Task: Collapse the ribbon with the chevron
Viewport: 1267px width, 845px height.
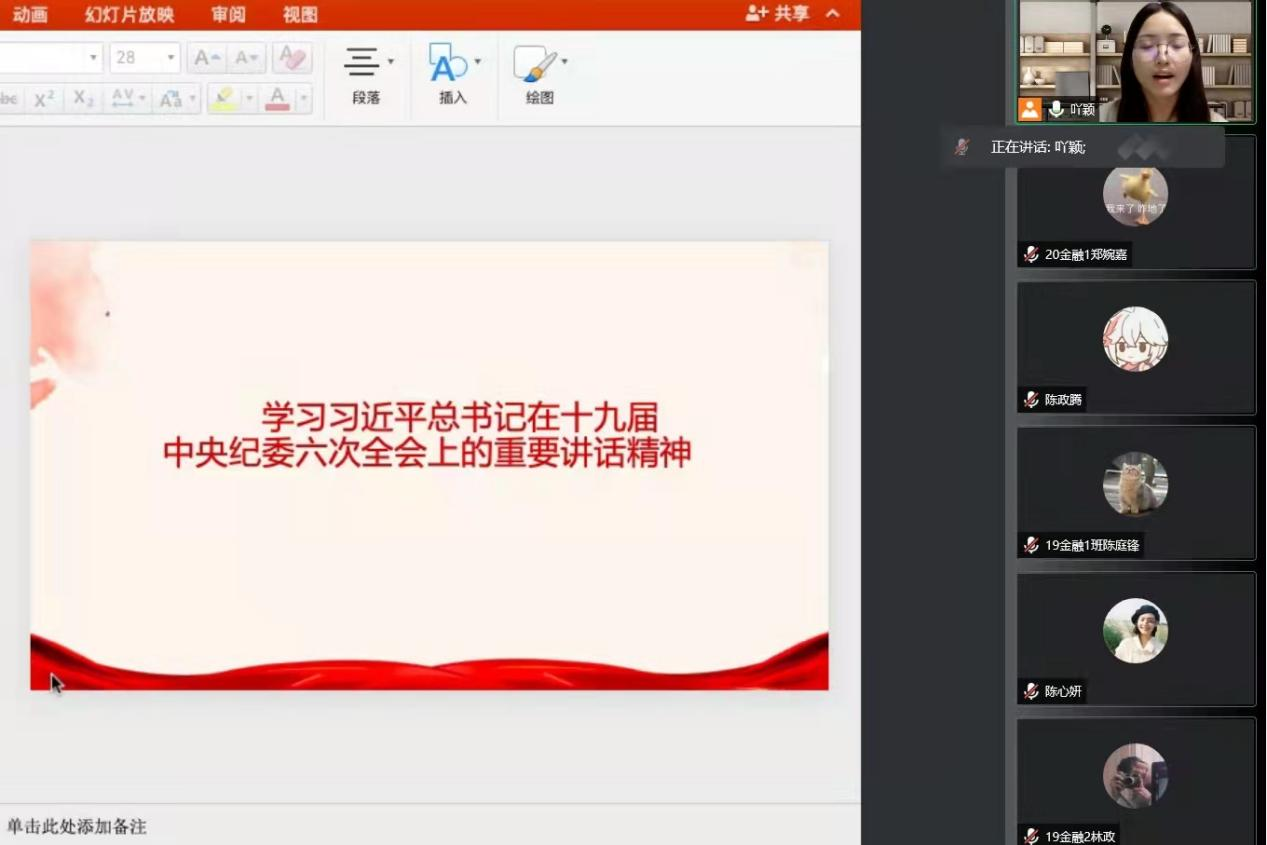Action: point(832,14)
